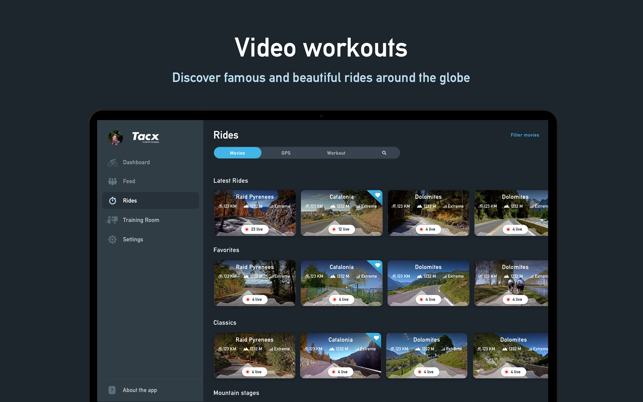Open Raid Pyrenees in Favorites

tap(255, 283)
